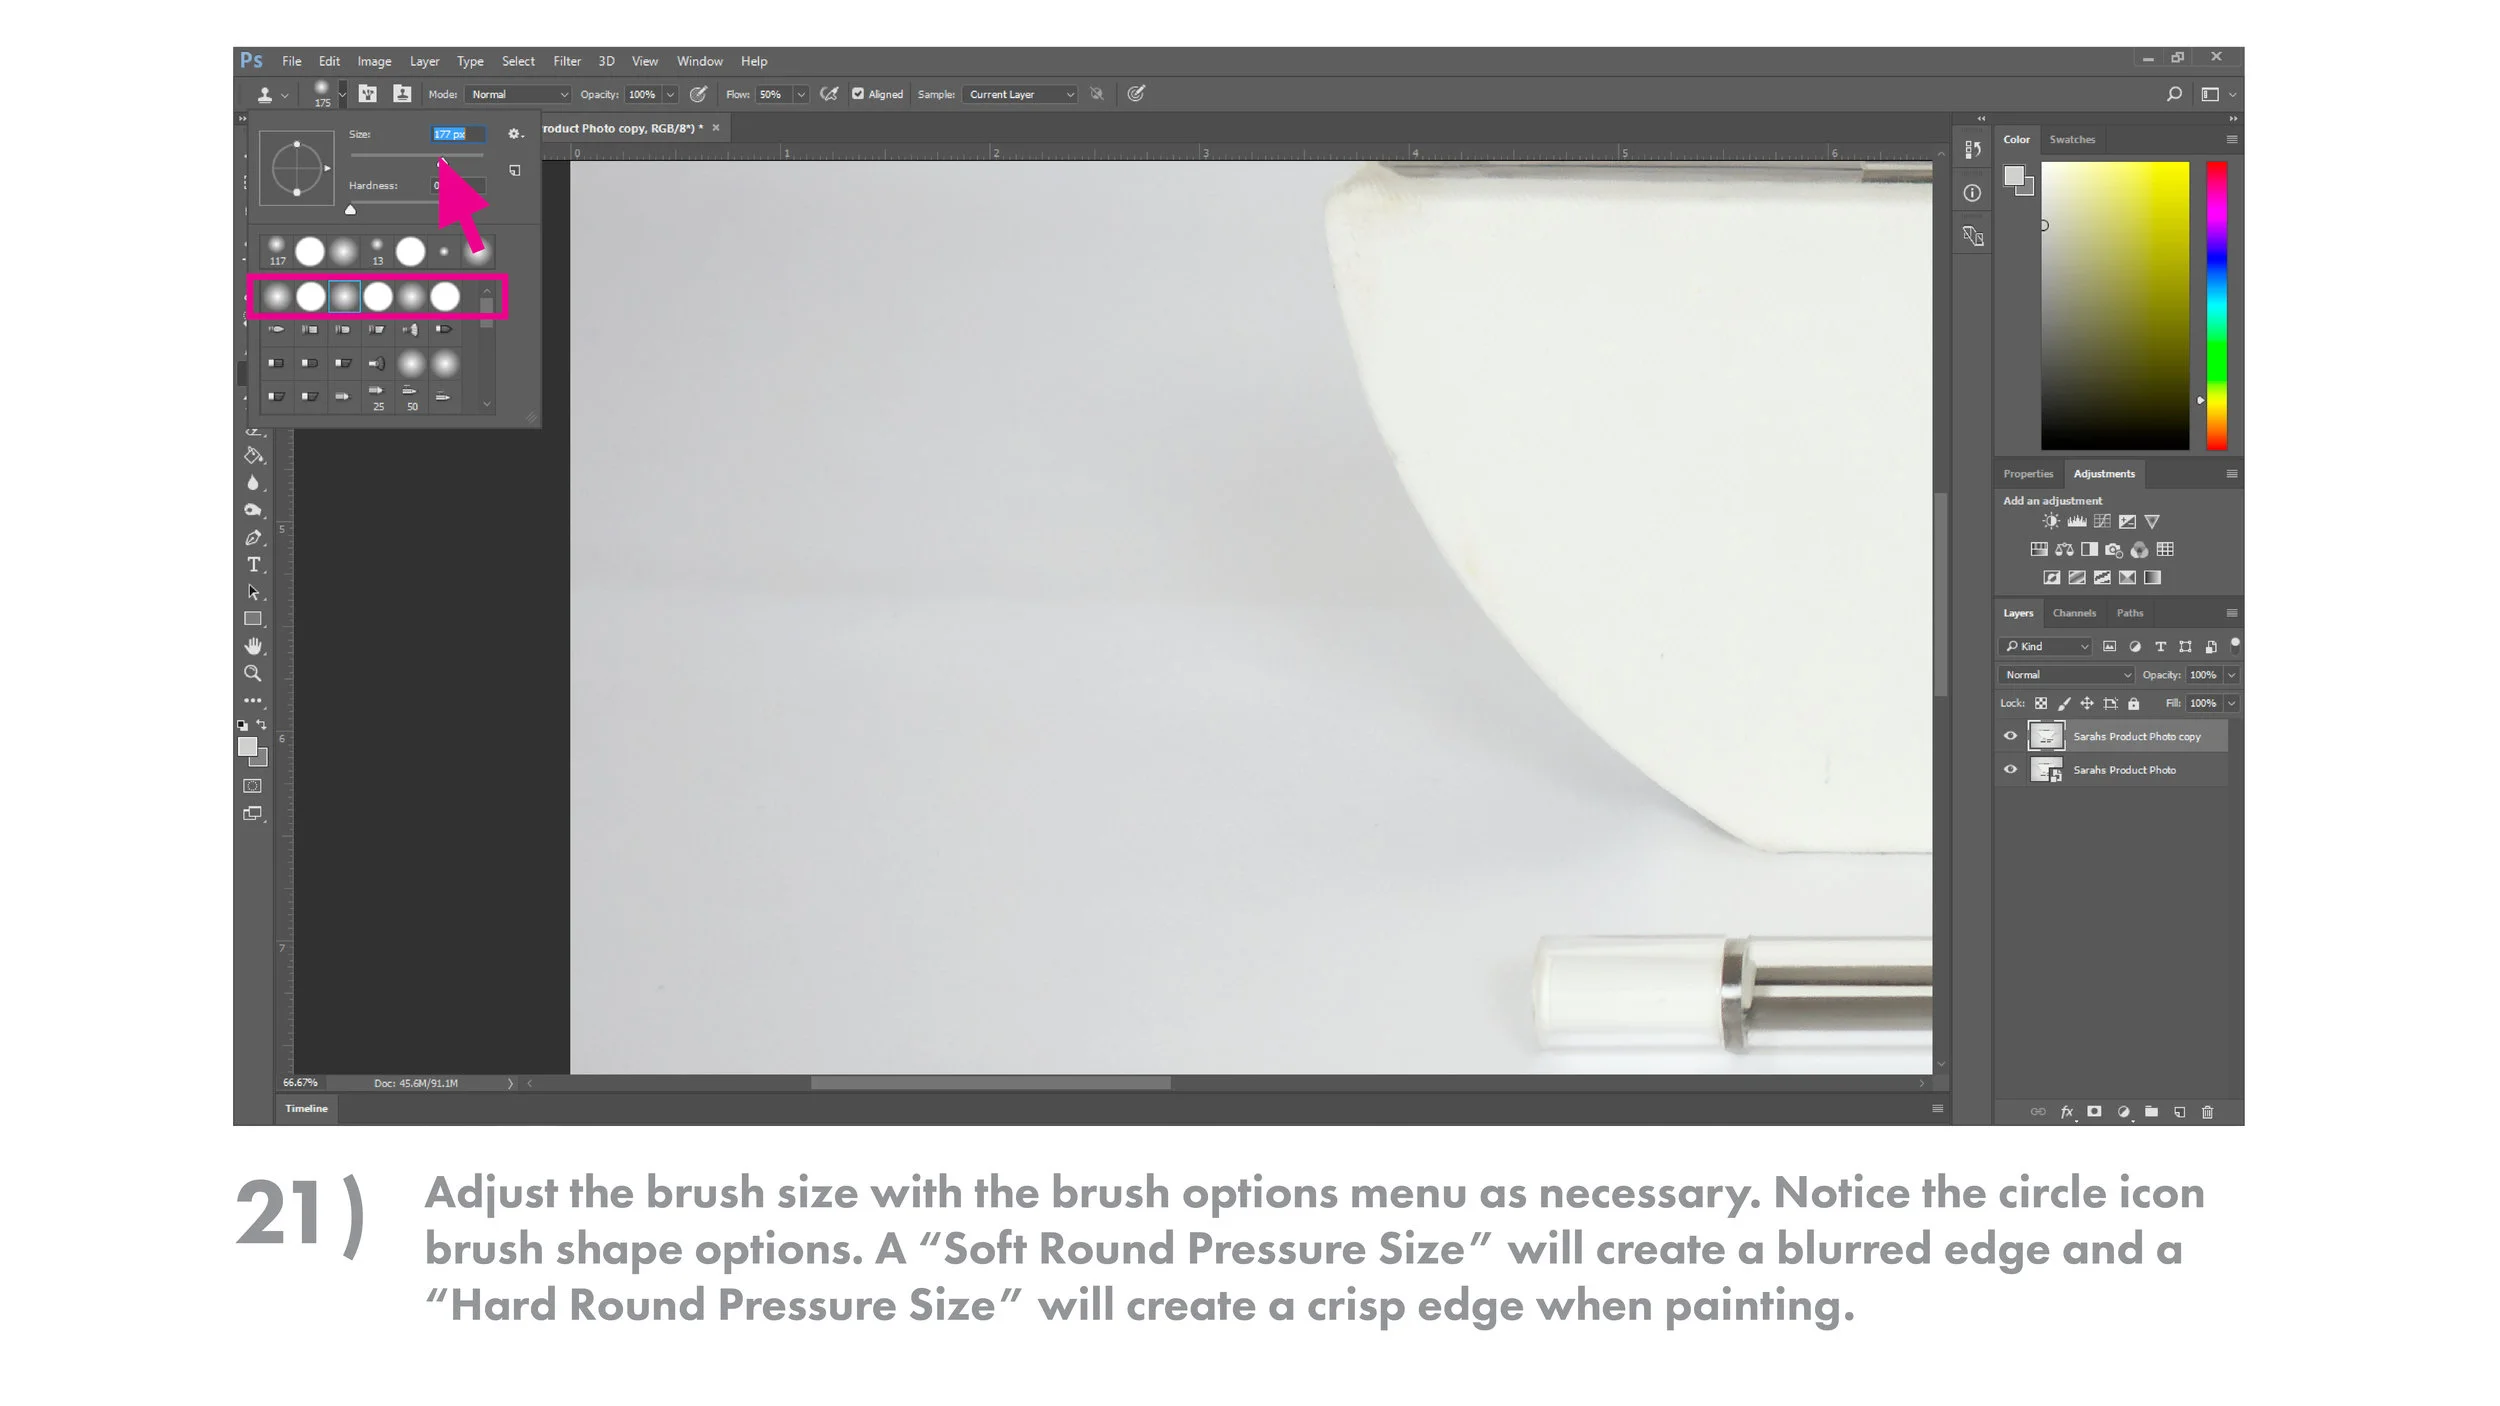This screenshot has width=2500, height=1406.
Task: Create new brush preset from this brush
Action: pyautogui.click(x=515, y=171)
